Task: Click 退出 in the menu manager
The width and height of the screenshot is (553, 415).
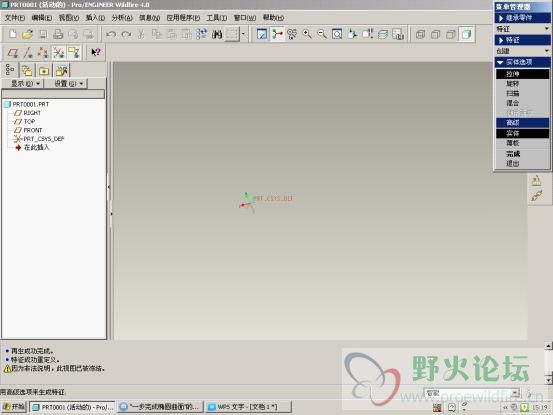Action: click(522, 164)
